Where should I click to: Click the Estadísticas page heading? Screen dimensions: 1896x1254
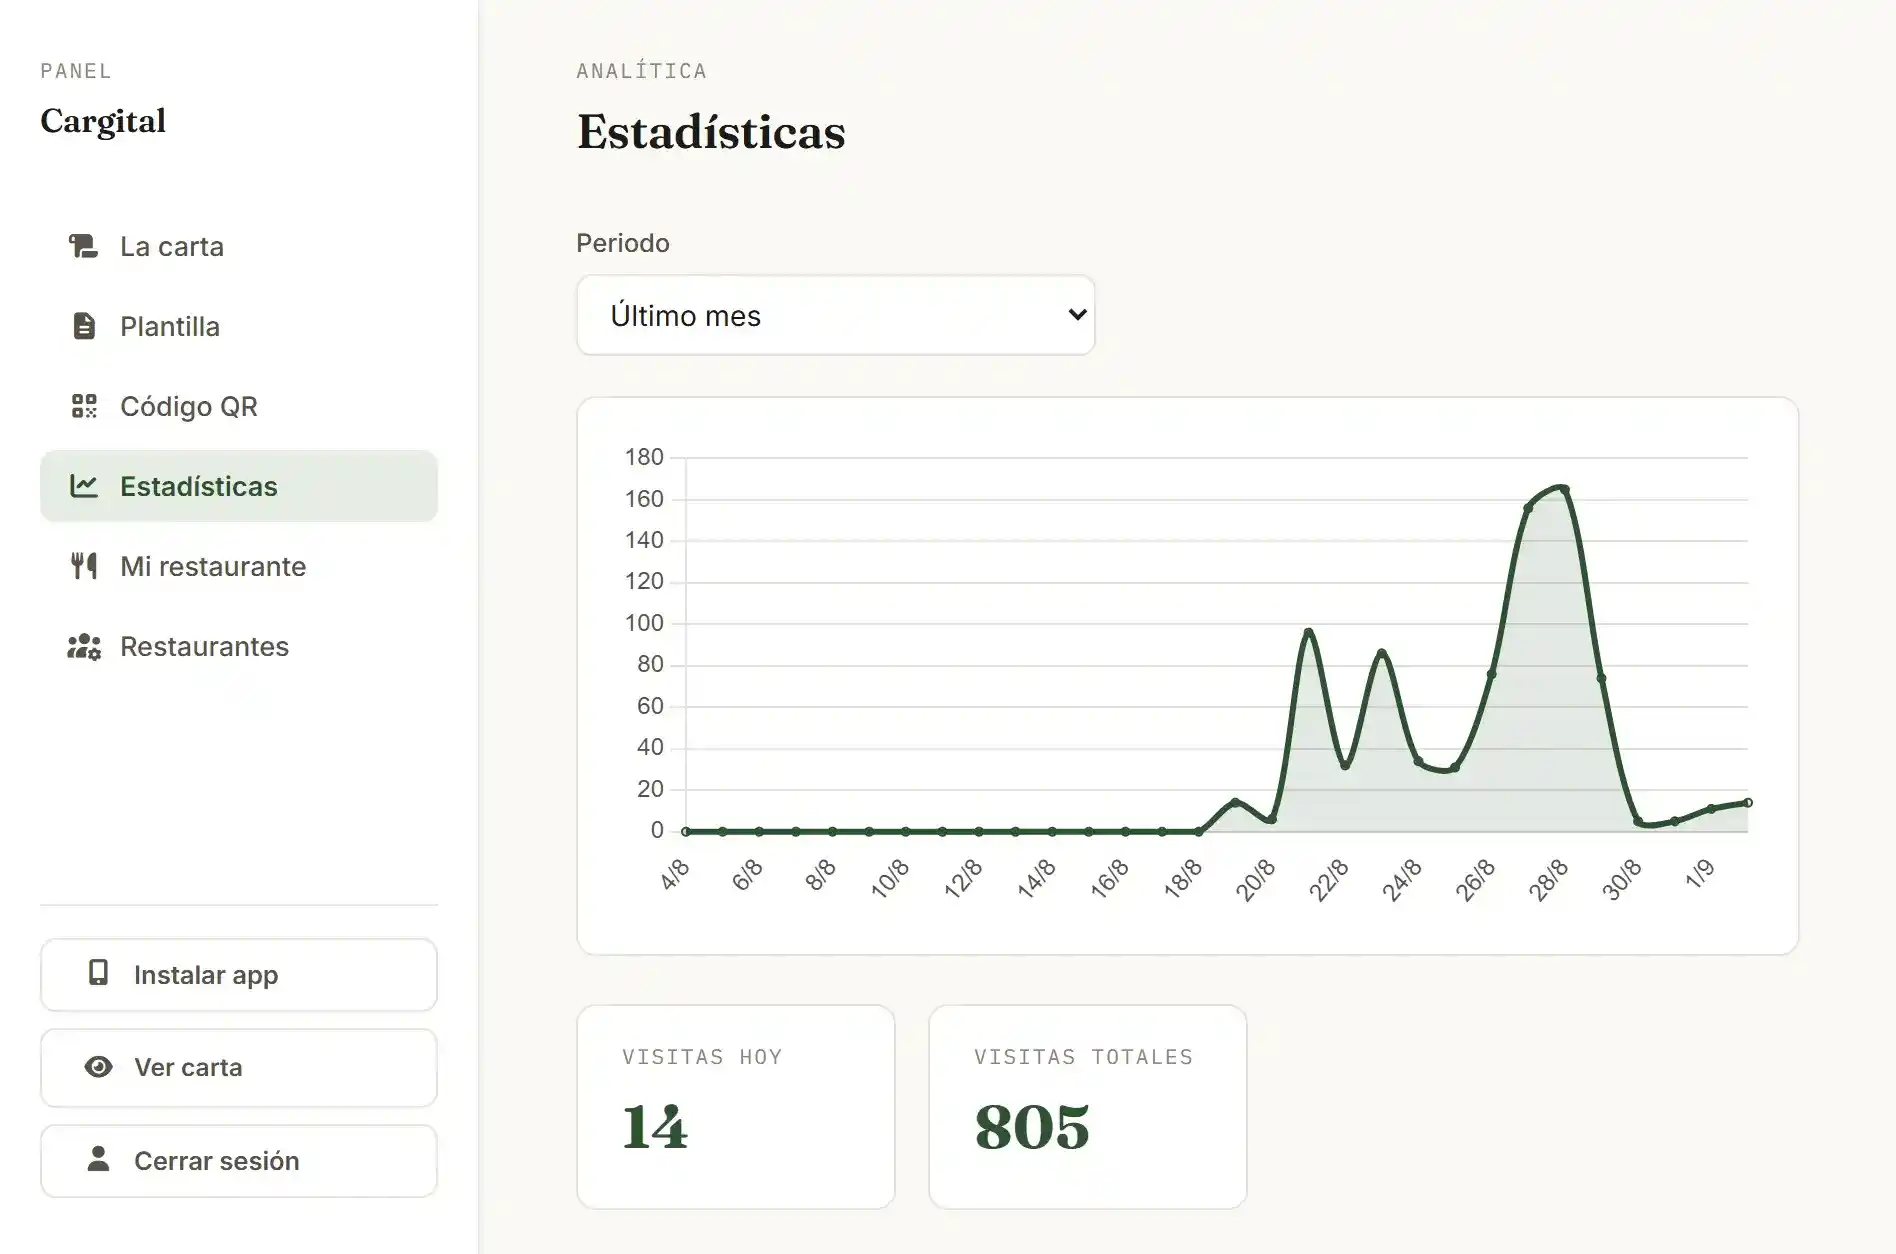point(711,132)
